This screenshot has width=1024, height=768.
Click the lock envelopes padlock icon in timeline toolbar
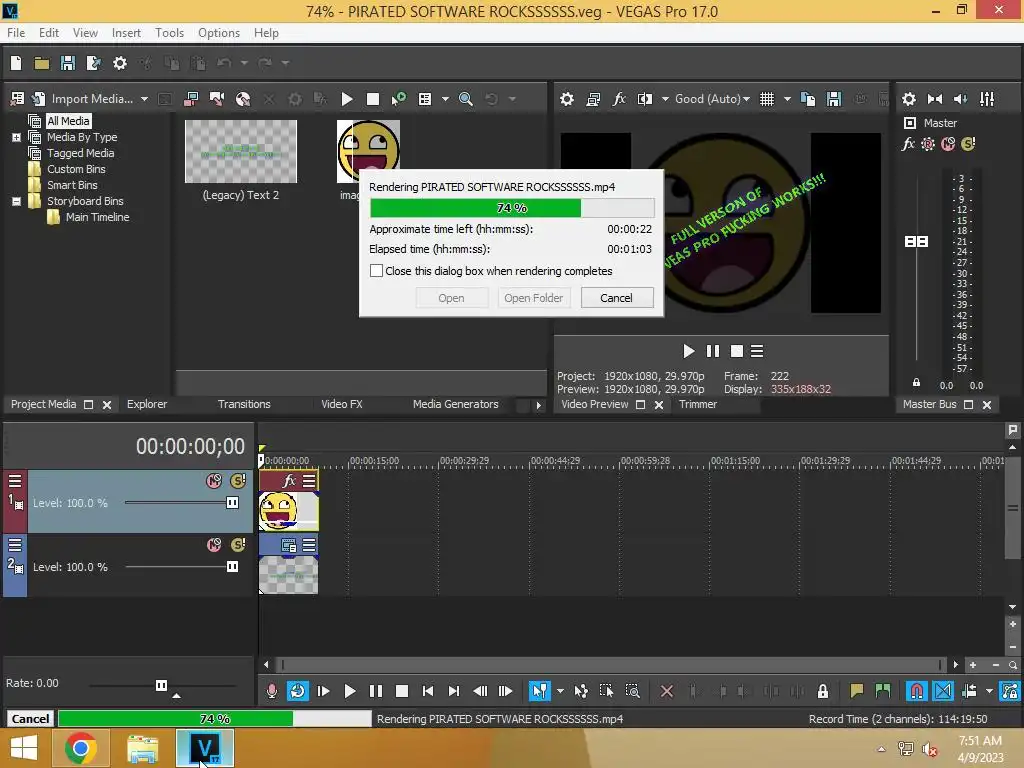(x=823, y=691)
